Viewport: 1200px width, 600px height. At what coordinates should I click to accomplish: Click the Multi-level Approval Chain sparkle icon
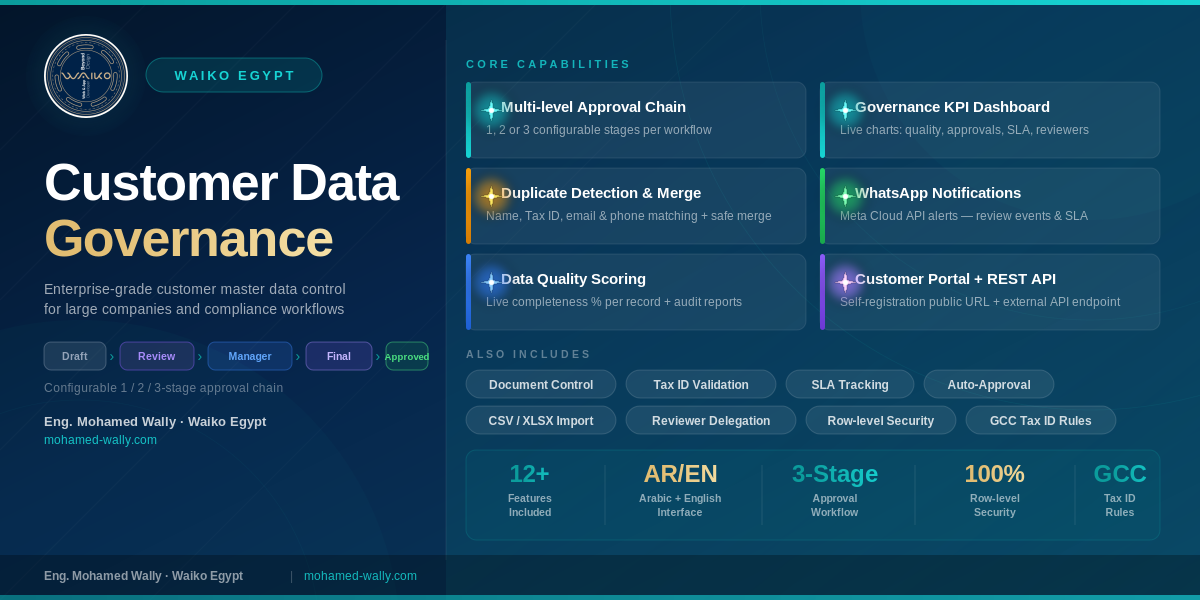click(x=491, y=110)
